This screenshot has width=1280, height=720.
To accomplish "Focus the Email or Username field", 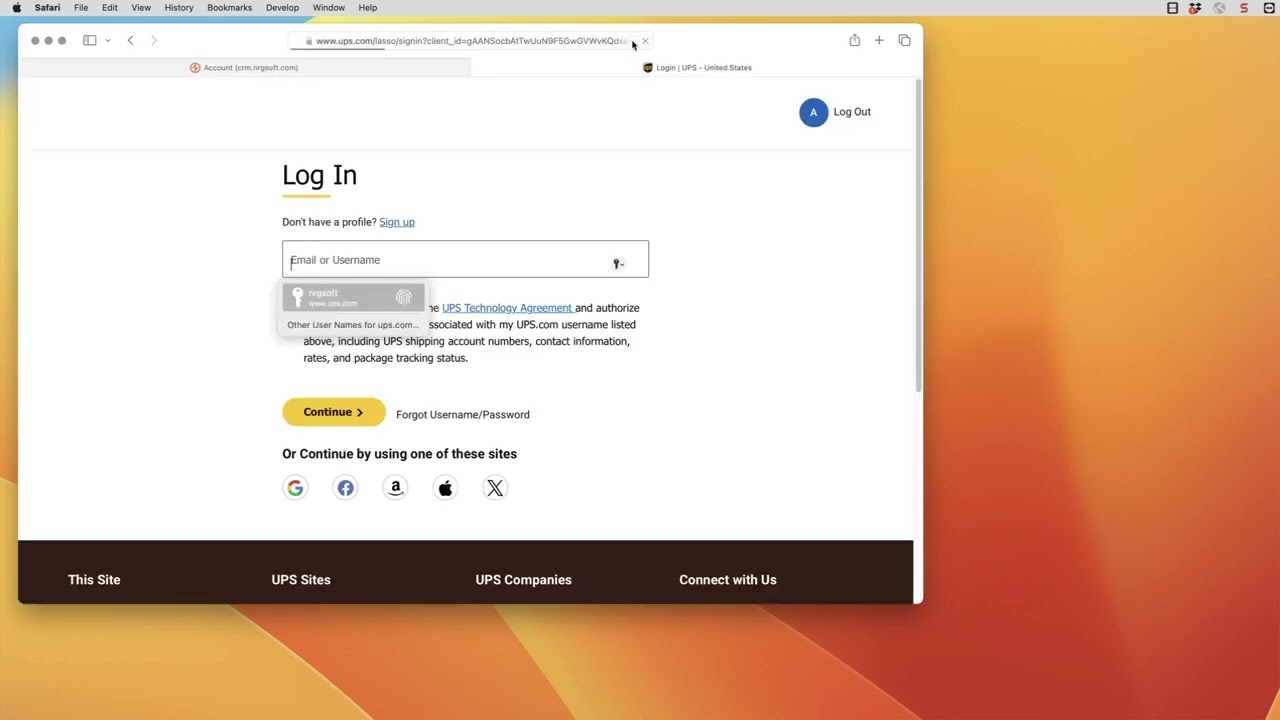I will click(x=465, y=259).
